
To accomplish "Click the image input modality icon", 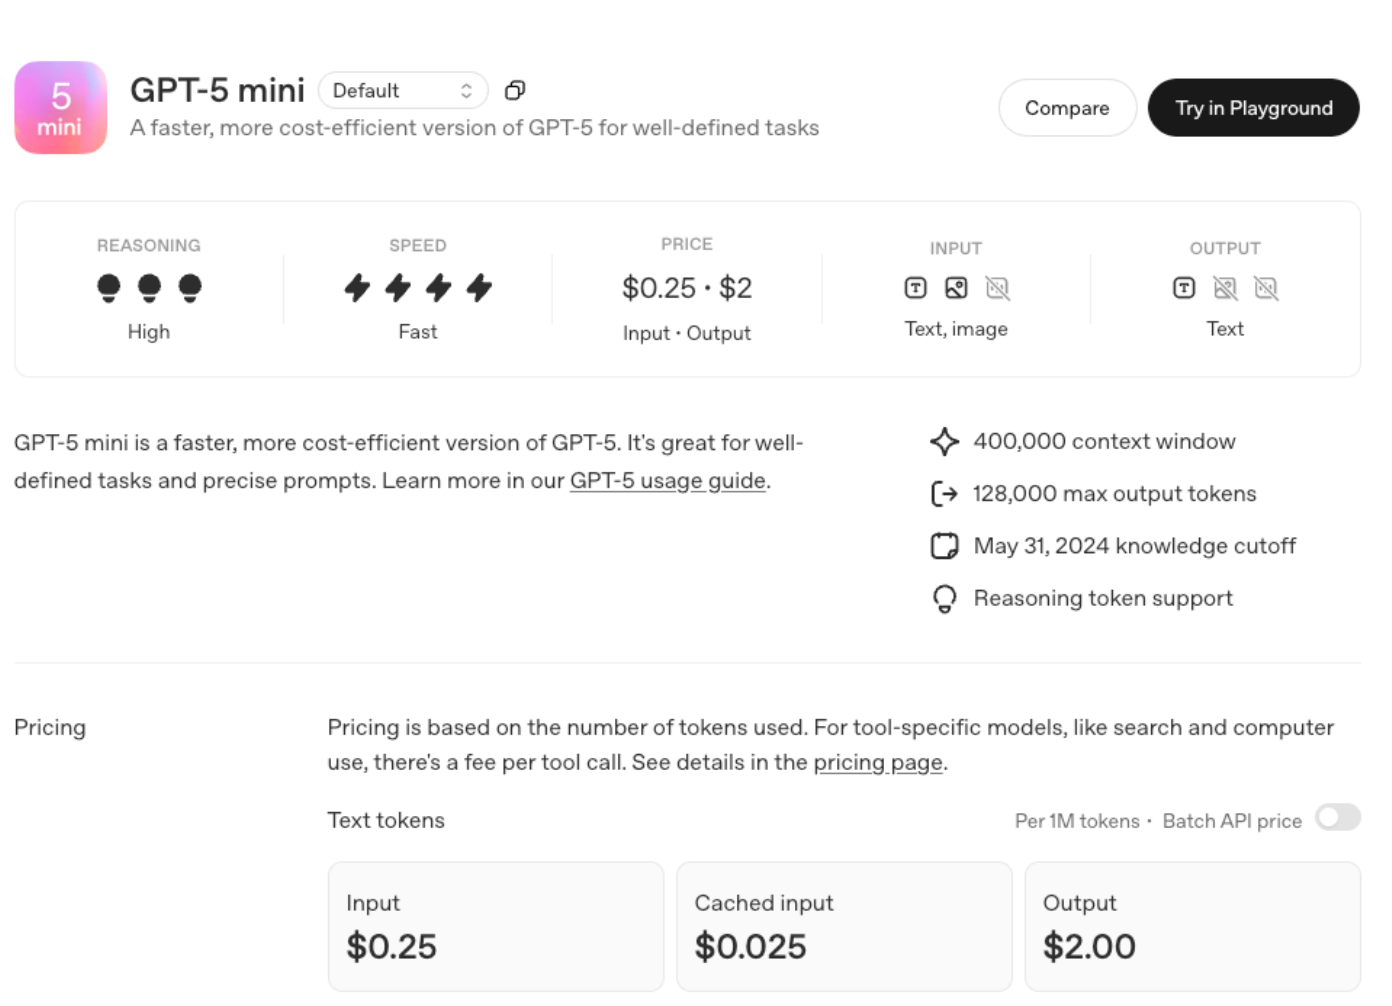I will coord(956,288).
